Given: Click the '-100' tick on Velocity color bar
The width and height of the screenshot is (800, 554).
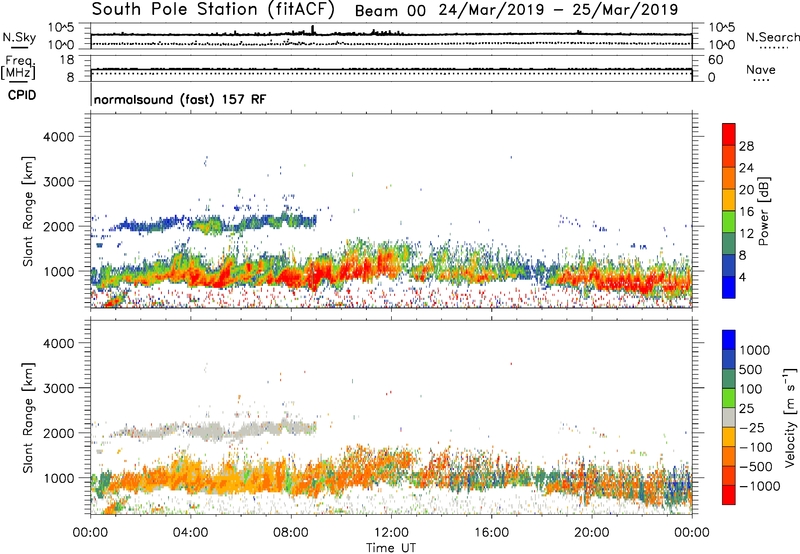Looking at the screenshot, I should pos(756,447).
